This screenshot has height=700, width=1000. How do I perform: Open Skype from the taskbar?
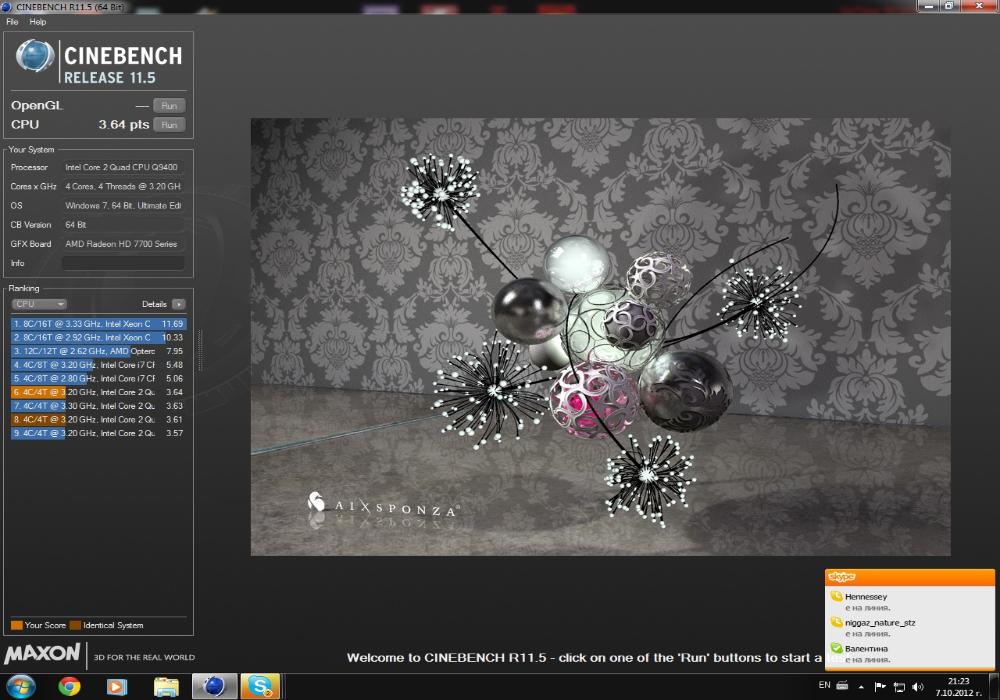tap(260, 687)
